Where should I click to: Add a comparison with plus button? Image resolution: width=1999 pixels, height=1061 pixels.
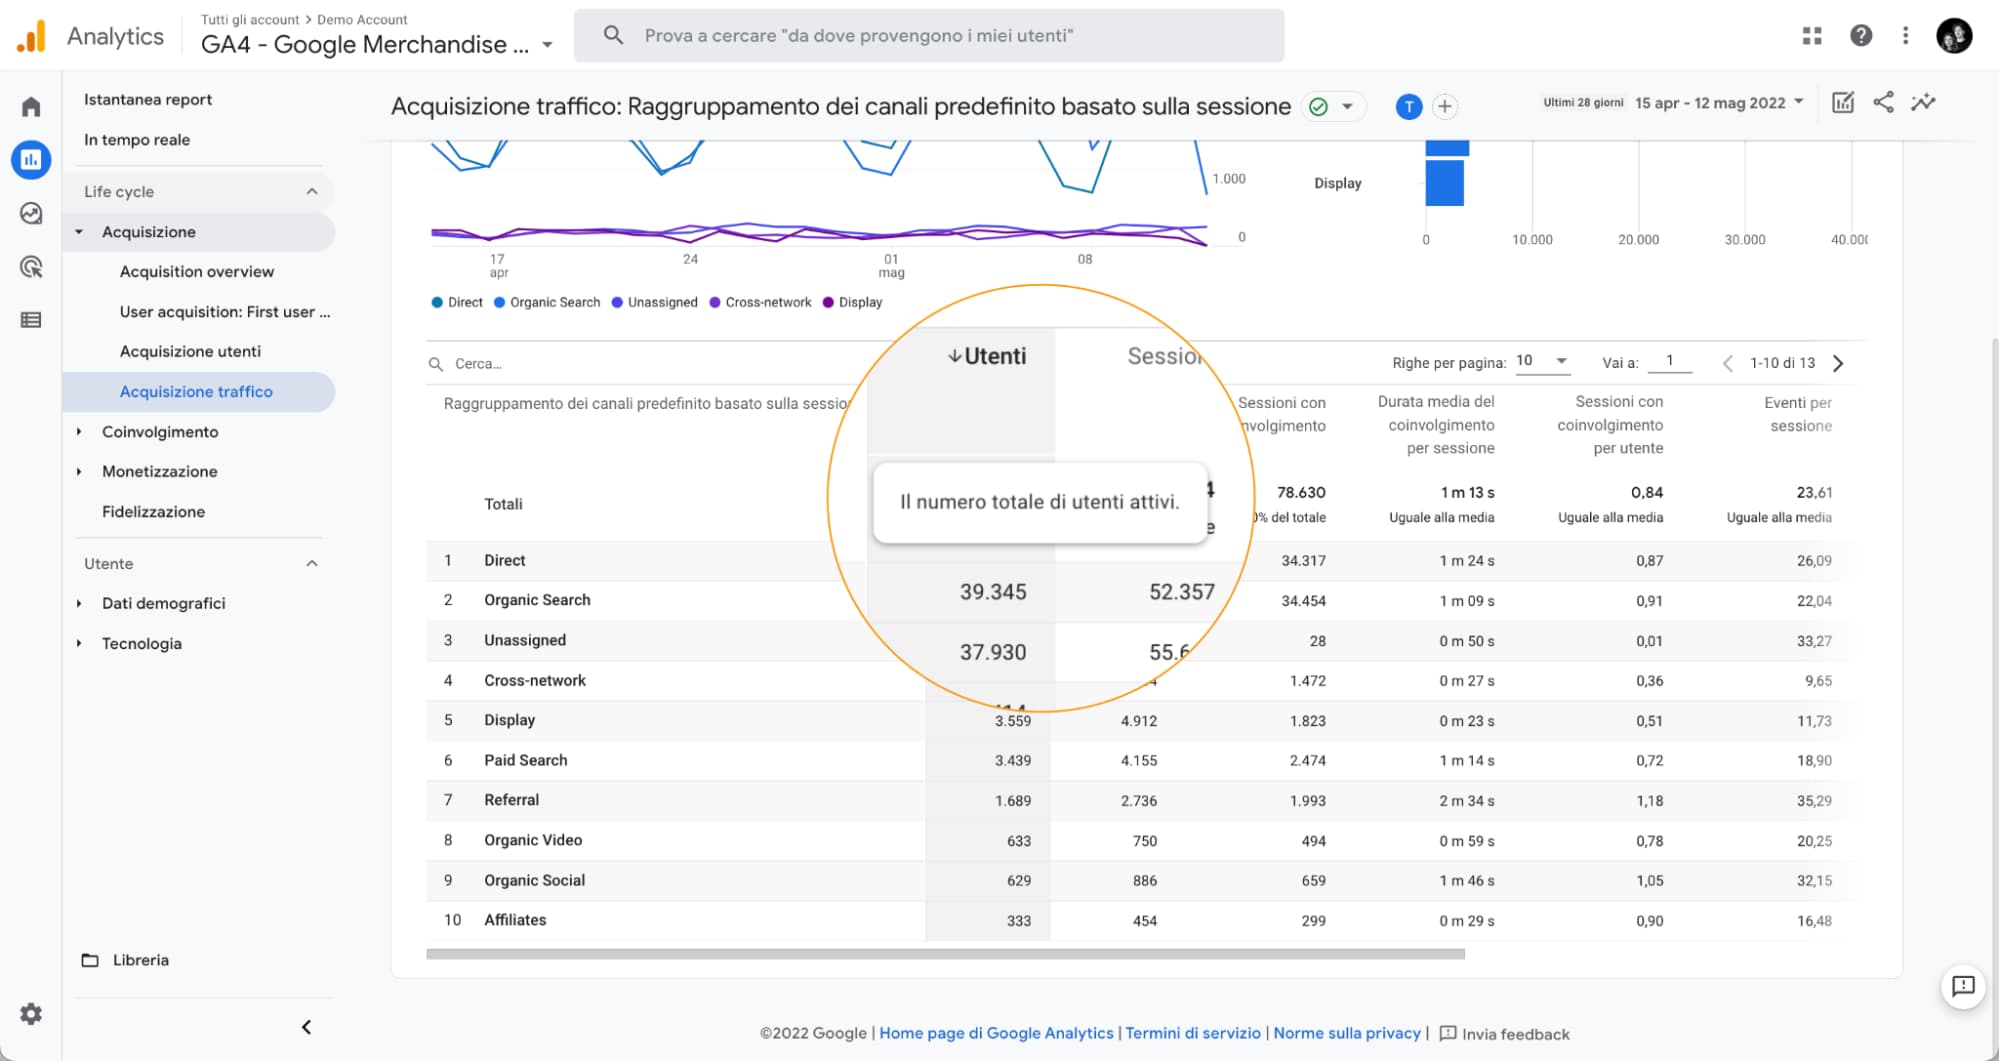point(1445,107)
